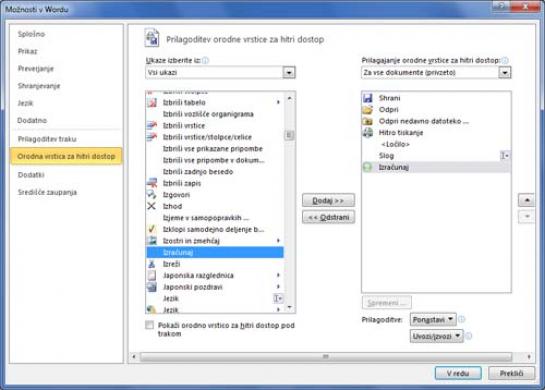Select the <Ločilo> separator entry
Screen dimensions: 545x390
(436, 144)
